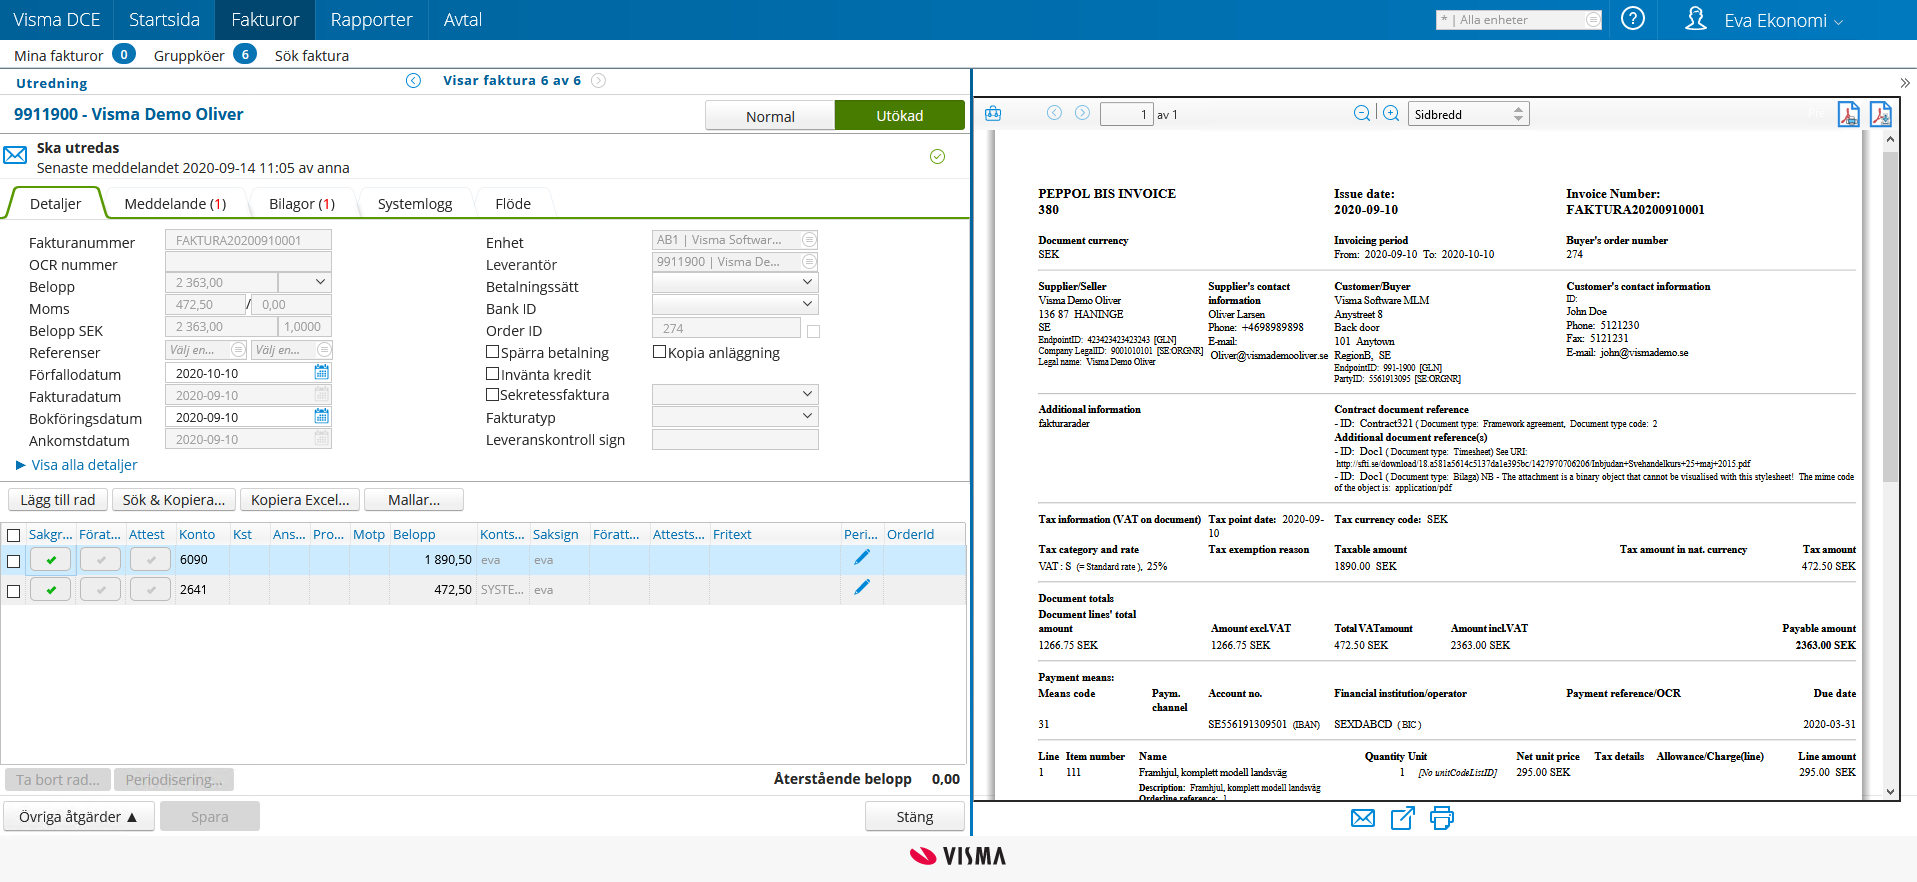Open calendar picker for Bokföringsdatum

coord(322,416)
